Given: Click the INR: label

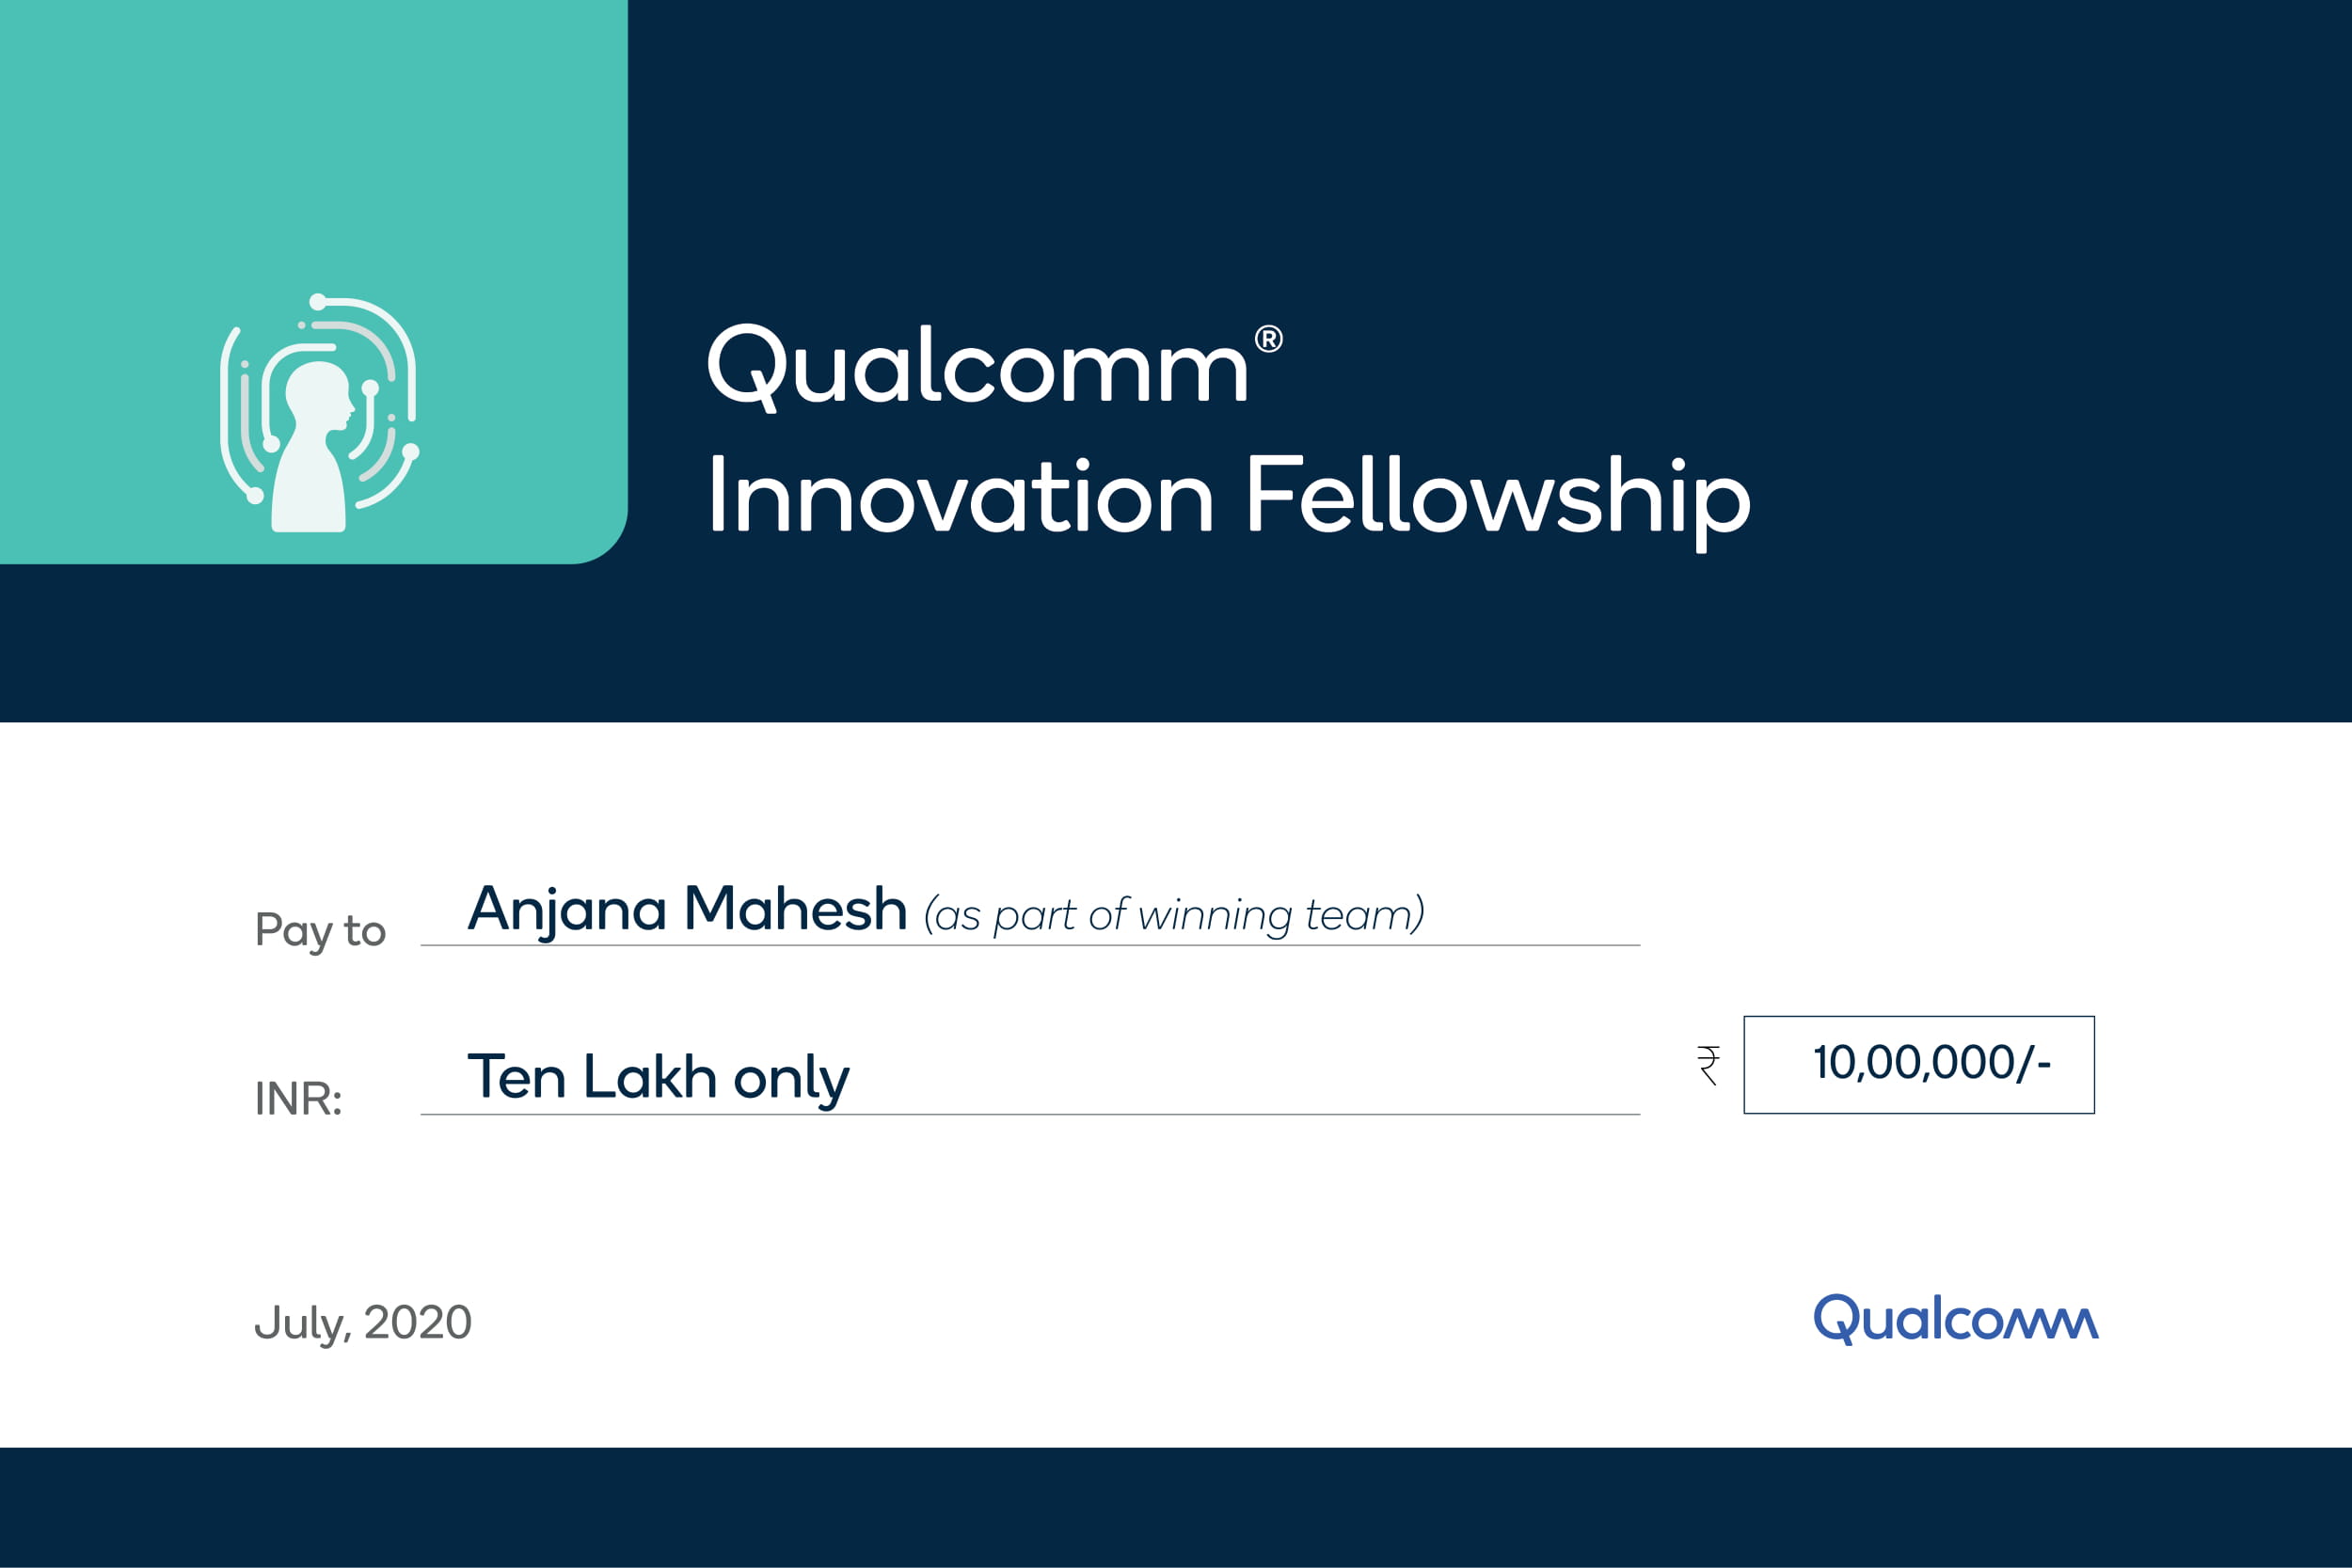Looking at the screenshot, I should [298, 1099].
